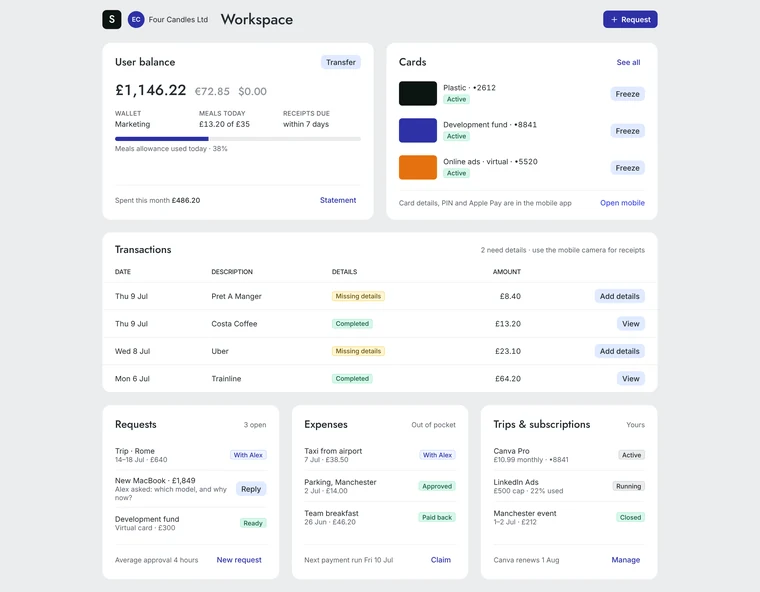
Task: Reply to the New MacBook request
Action: [x=251, y=489]
